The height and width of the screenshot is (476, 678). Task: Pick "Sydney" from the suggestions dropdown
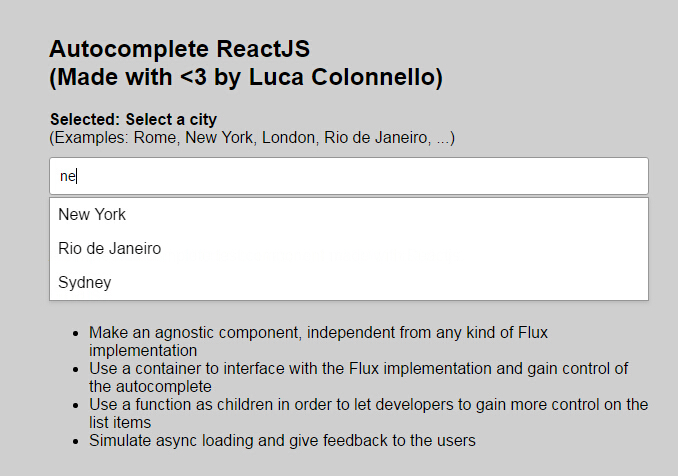point(85,282)
